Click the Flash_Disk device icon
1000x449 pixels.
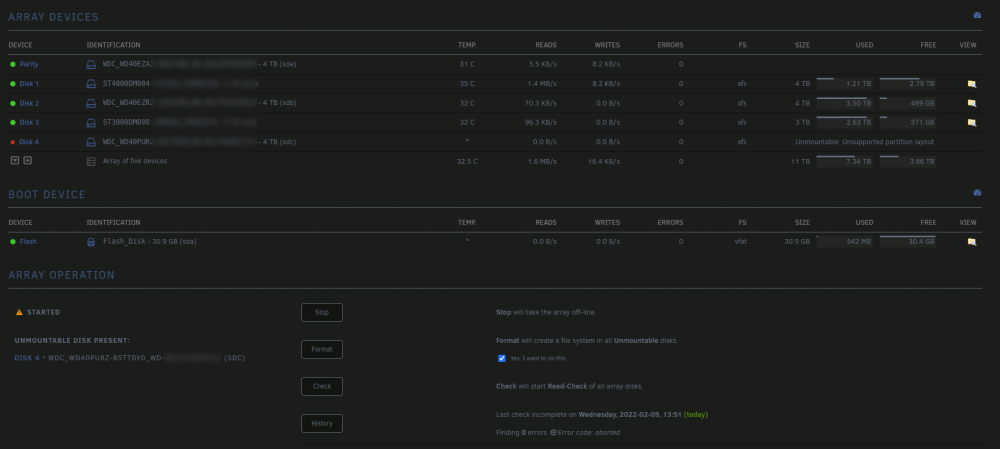tap(91, 242)
